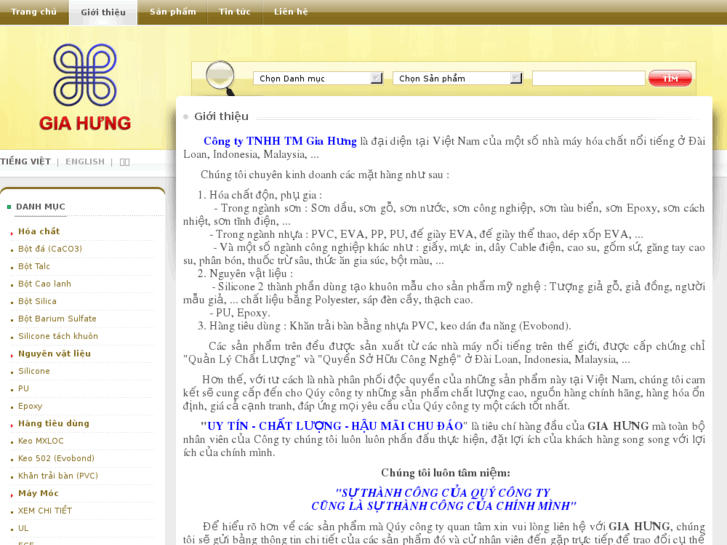Click the Công ty TNHH TM Gia Hưng link
The image size is (727, 545).
[279, 141]
